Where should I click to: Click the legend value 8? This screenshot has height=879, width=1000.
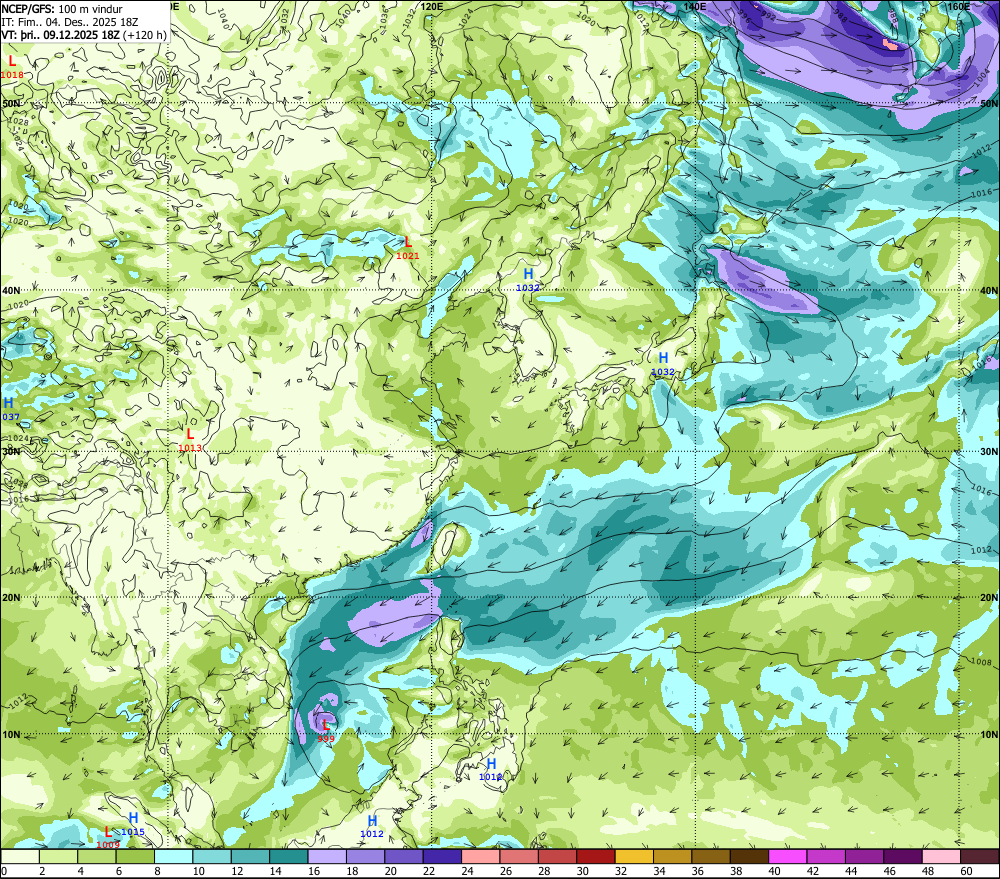[158, 871]
